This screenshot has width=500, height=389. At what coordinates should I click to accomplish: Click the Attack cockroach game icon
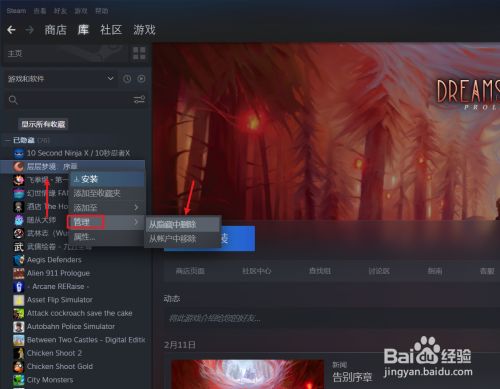pyautogui.click(x=19, y=313)
